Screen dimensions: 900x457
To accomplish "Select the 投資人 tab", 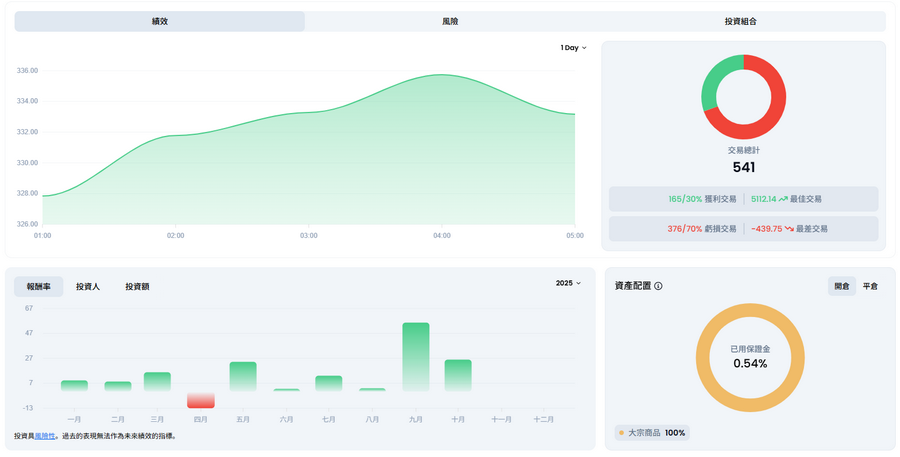I will click(x=88, y=286).
